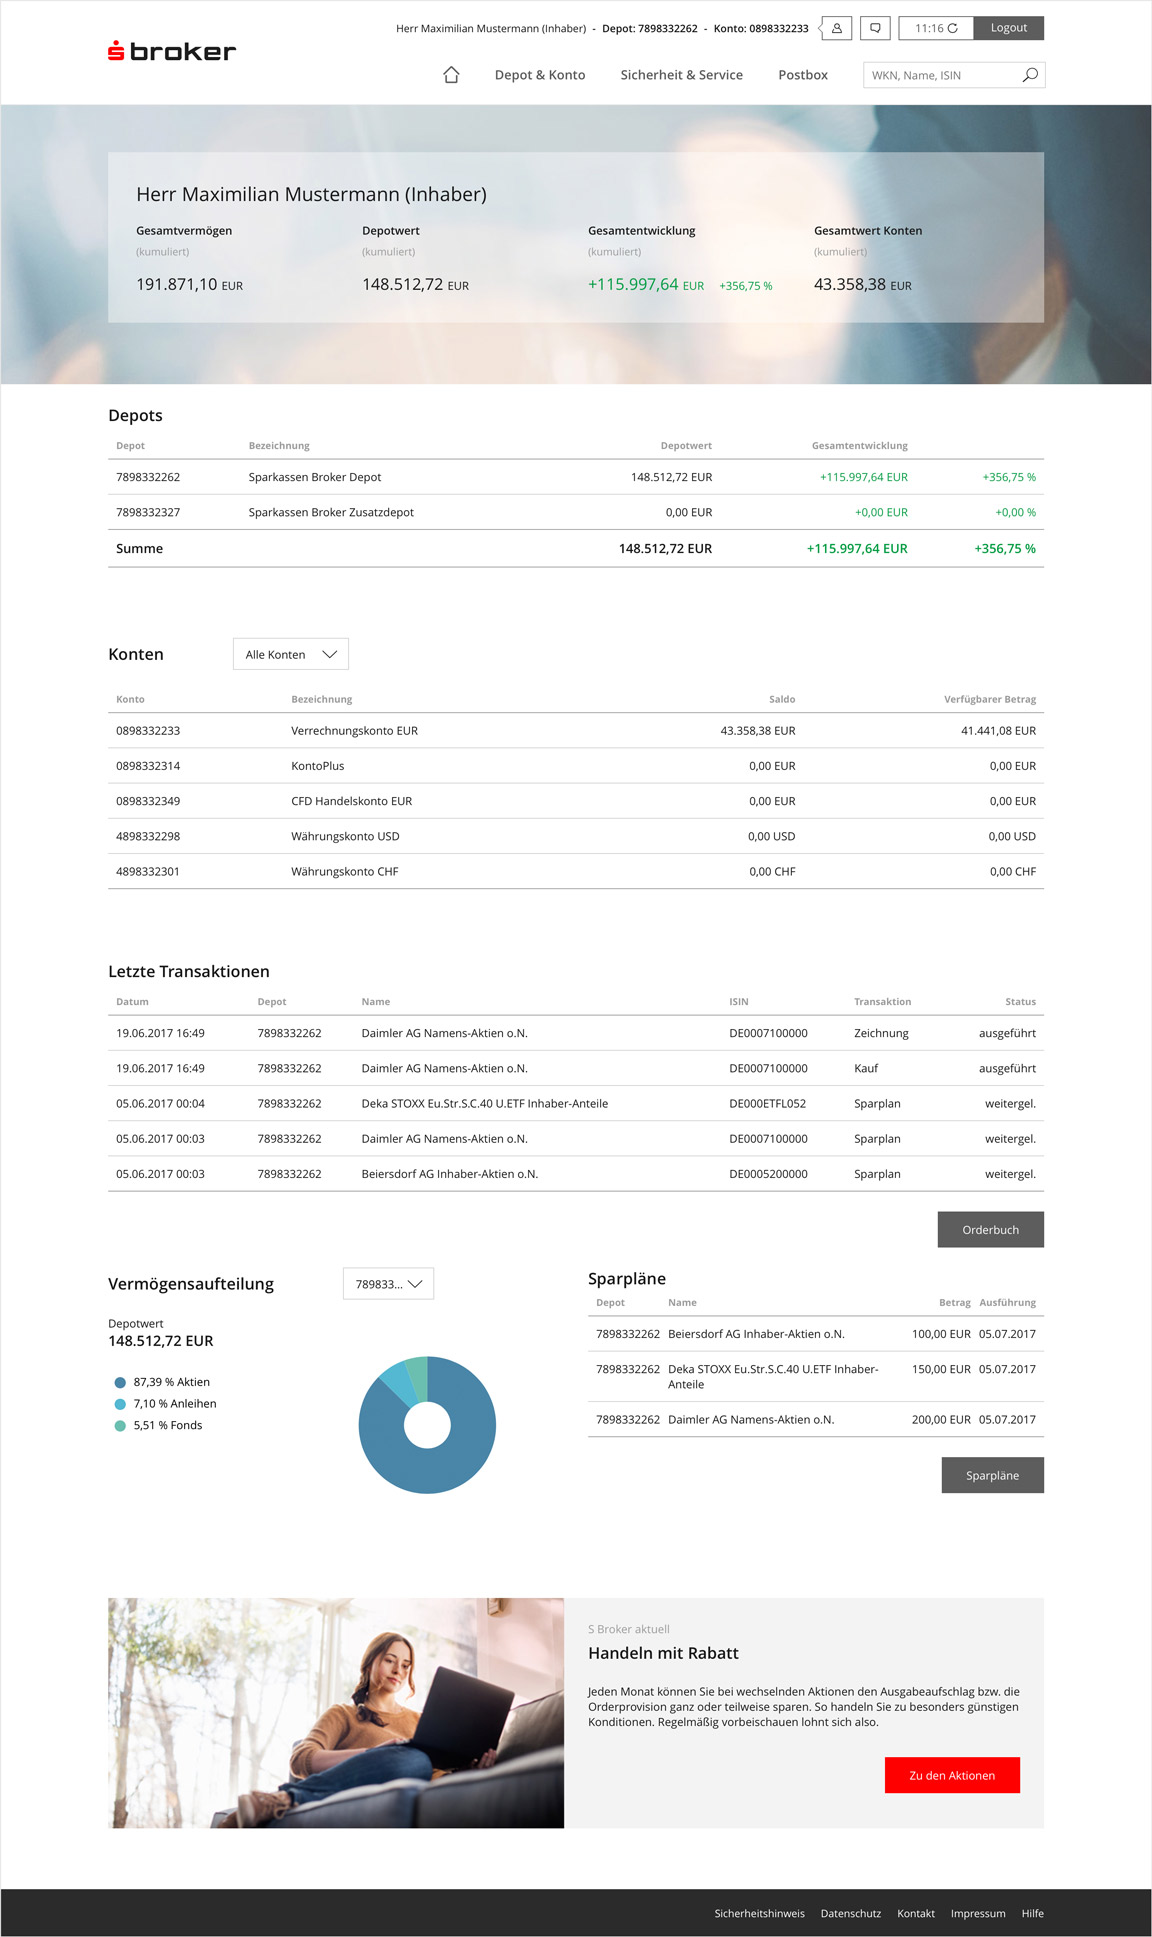The image size is (1152, 1937).
Task: Click the Deka STOXX transaction name in Letzte Transaktionen
Action: tap(485, 1103)
